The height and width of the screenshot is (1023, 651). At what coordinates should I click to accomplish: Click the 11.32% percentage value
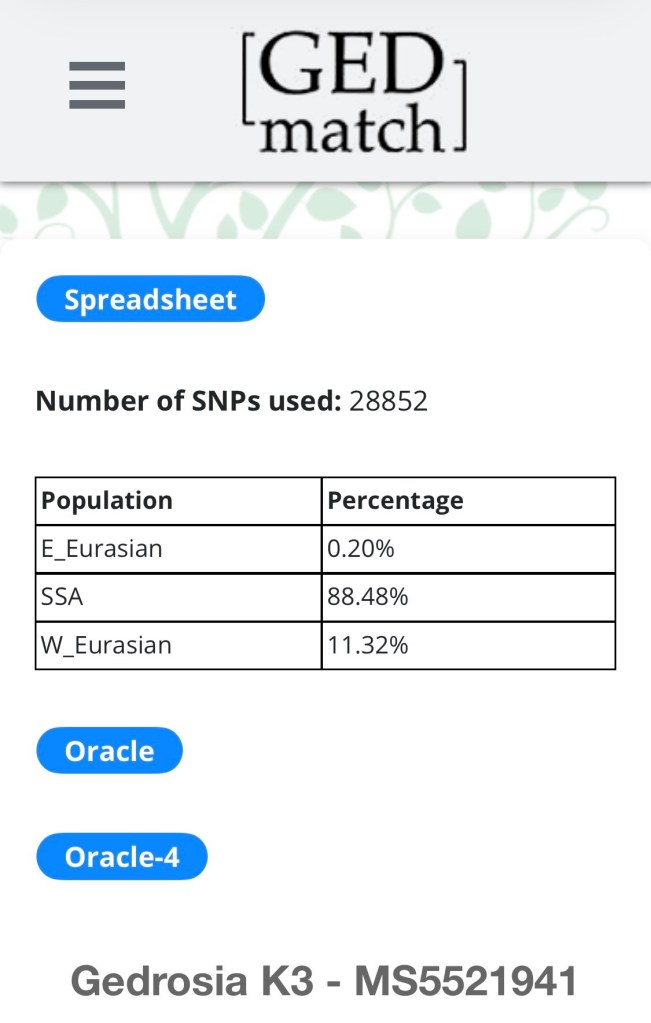click(x=368, y=645)
